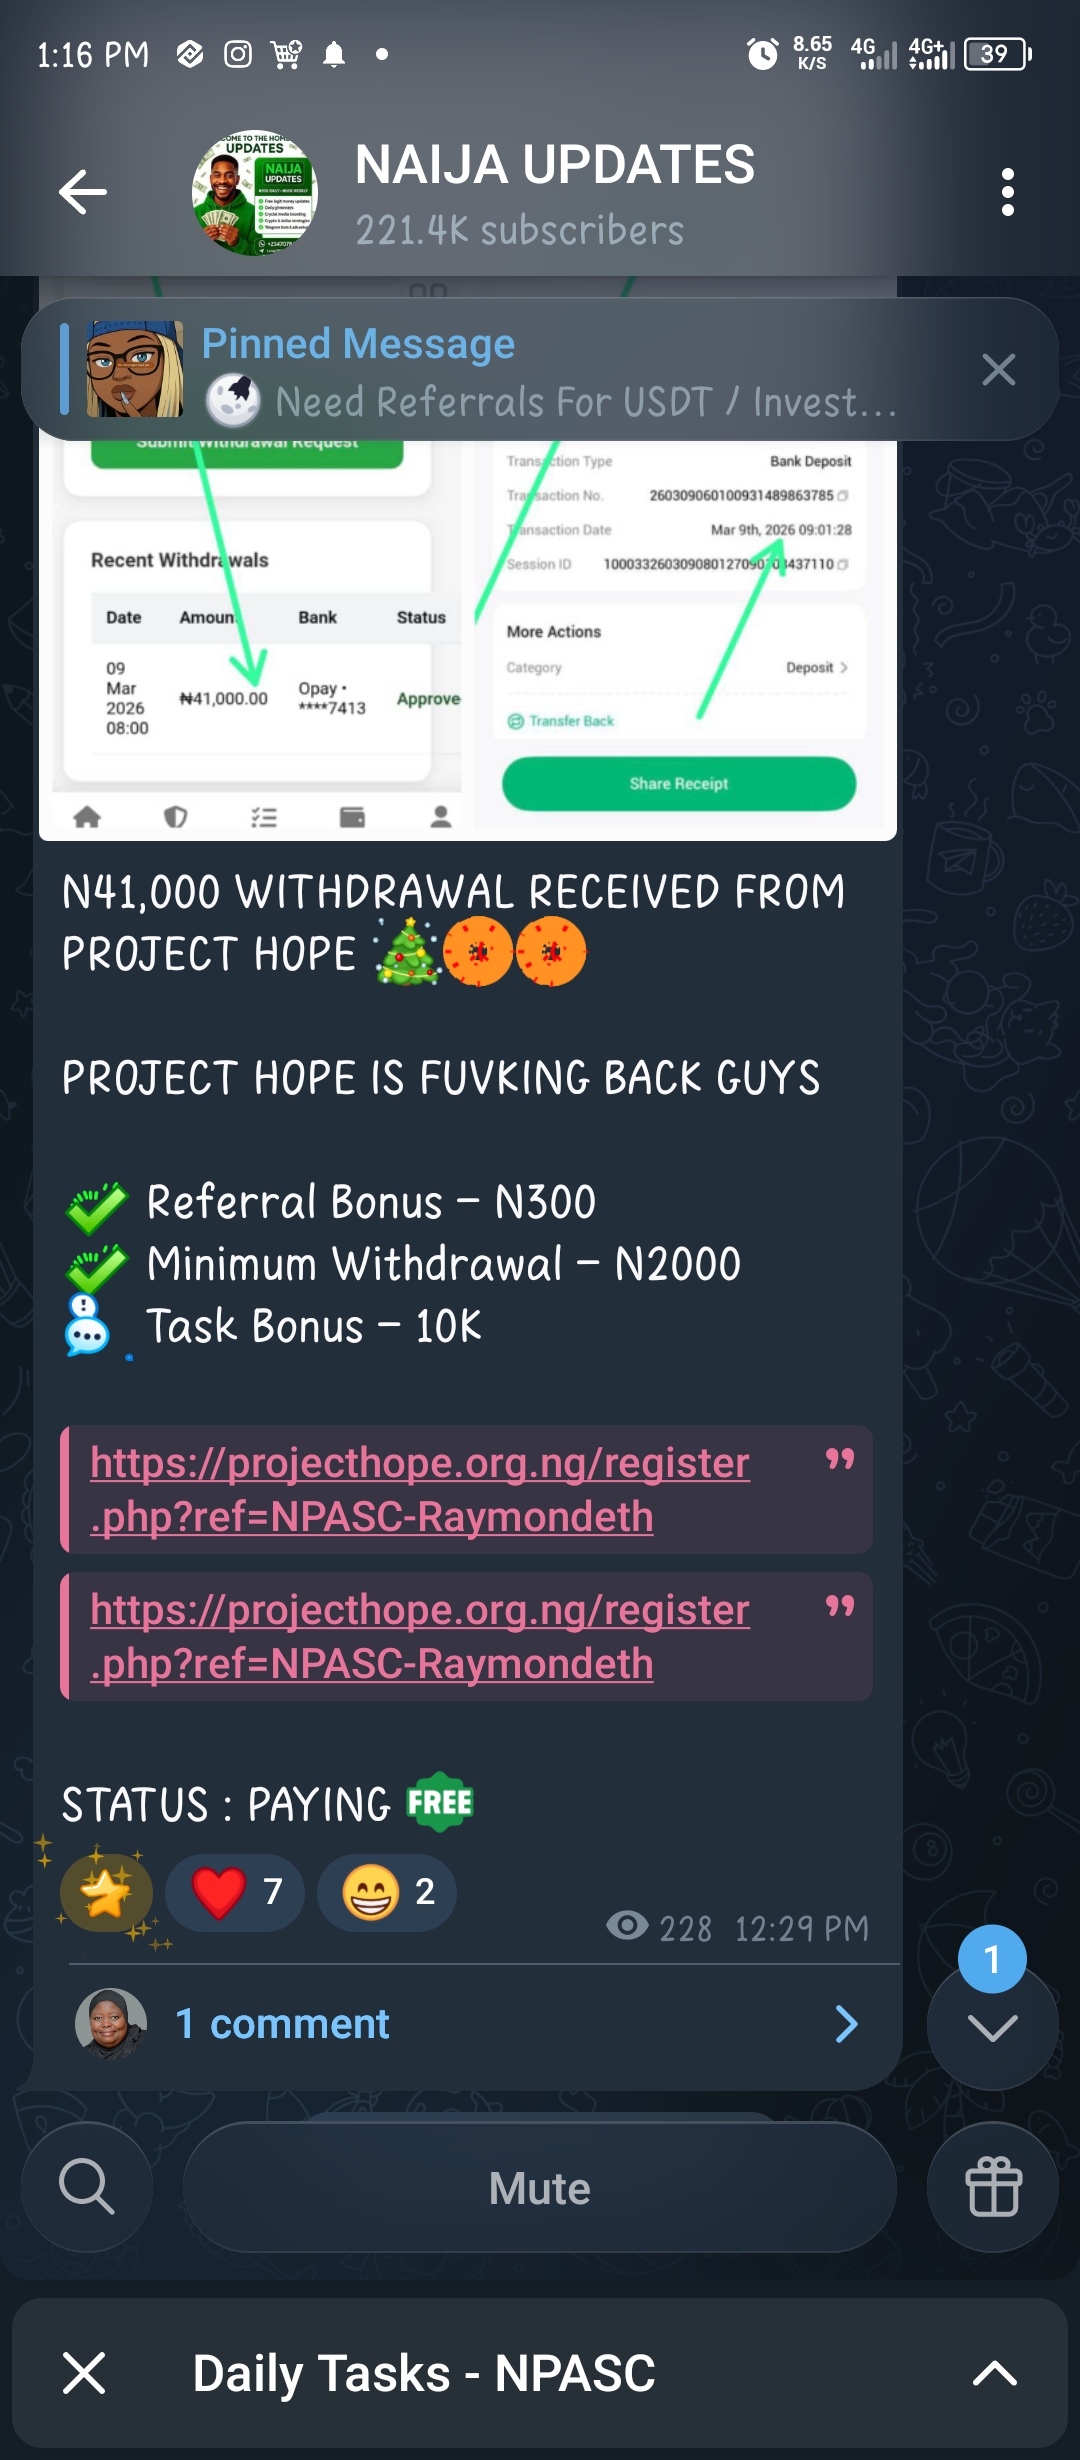Open the three-dot channel options menu
Image resolution: width=1080 pixels, height=2460 pixels.
coord(1007,192)
